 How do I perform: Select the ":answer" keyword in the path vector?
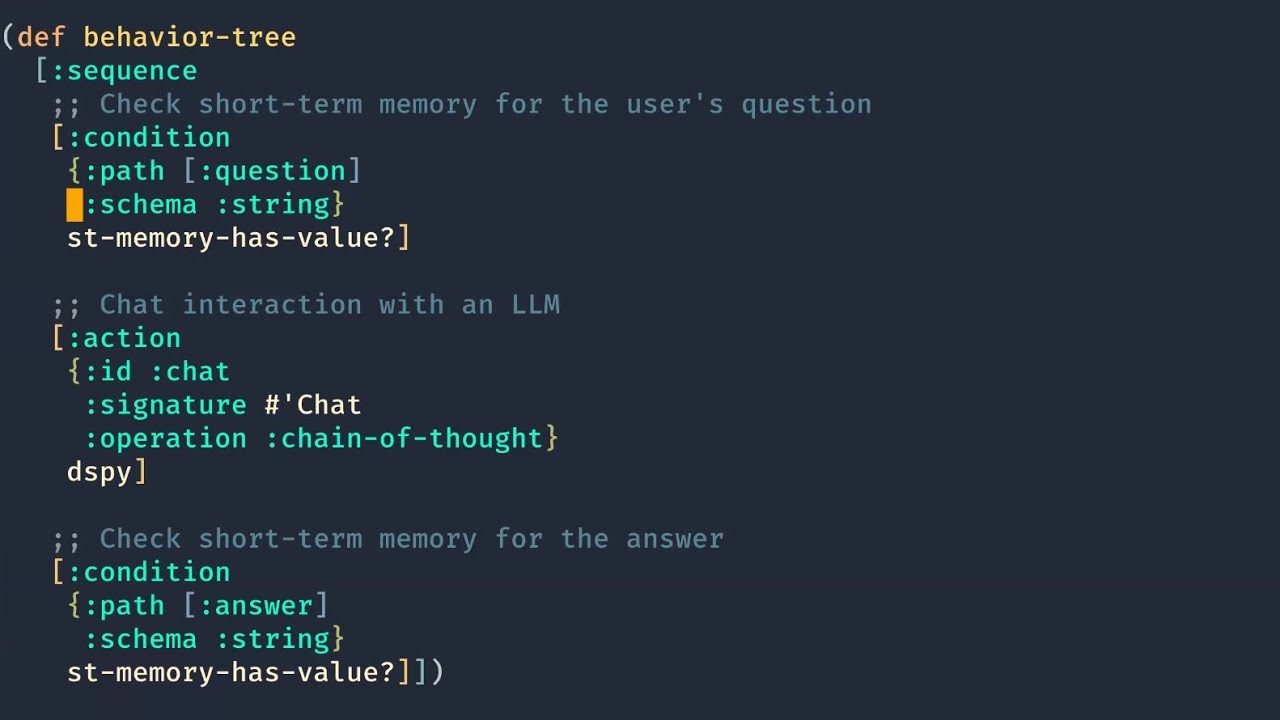(256, 606)
